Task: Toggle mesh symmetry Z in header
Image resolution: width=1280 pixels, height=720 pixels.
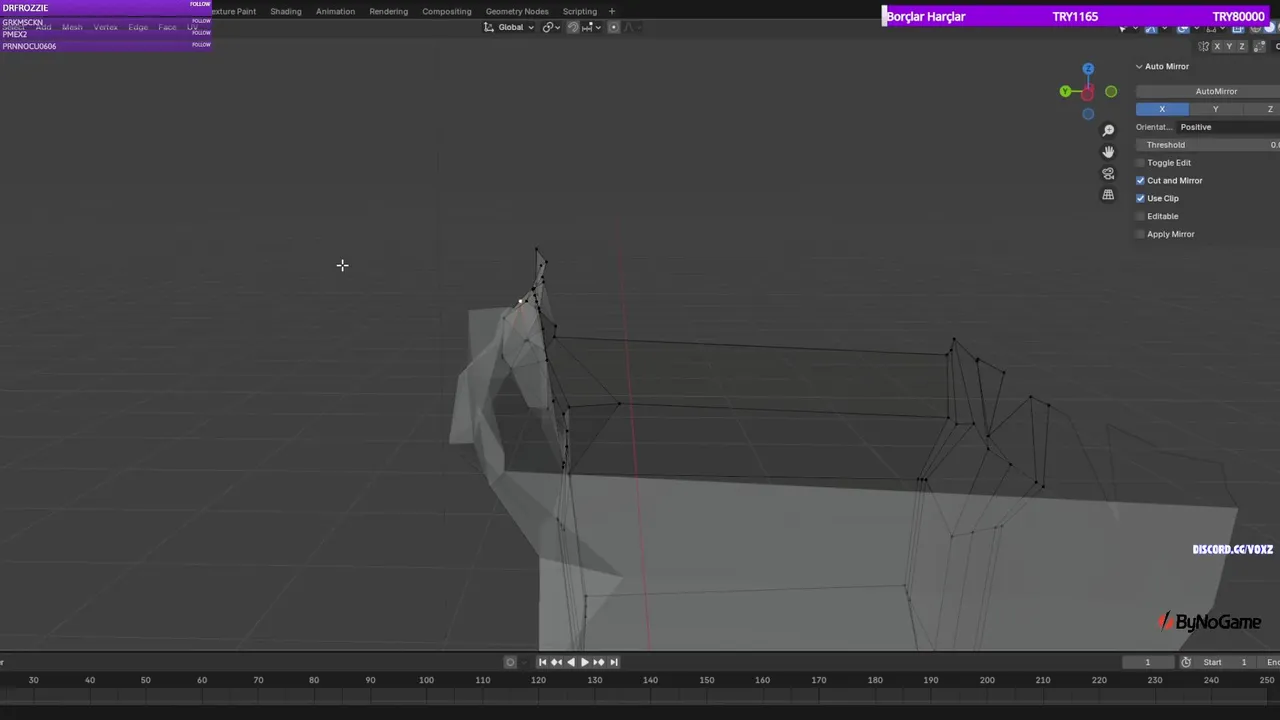Action: (1243, 47)
